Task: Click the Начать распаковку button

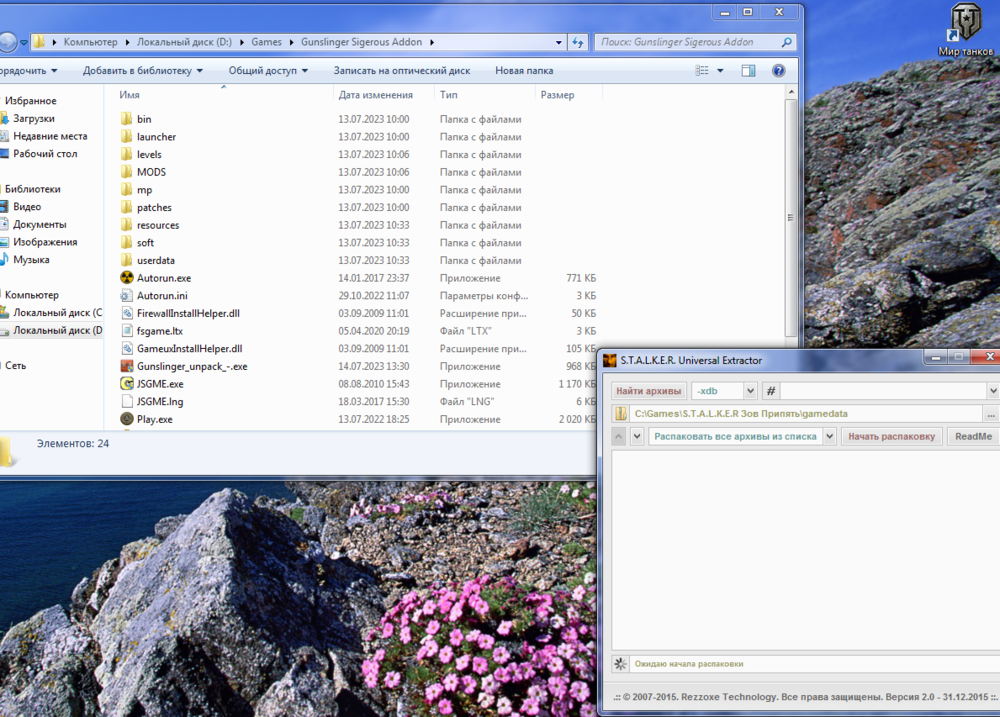Action: (x=892, y=436)
